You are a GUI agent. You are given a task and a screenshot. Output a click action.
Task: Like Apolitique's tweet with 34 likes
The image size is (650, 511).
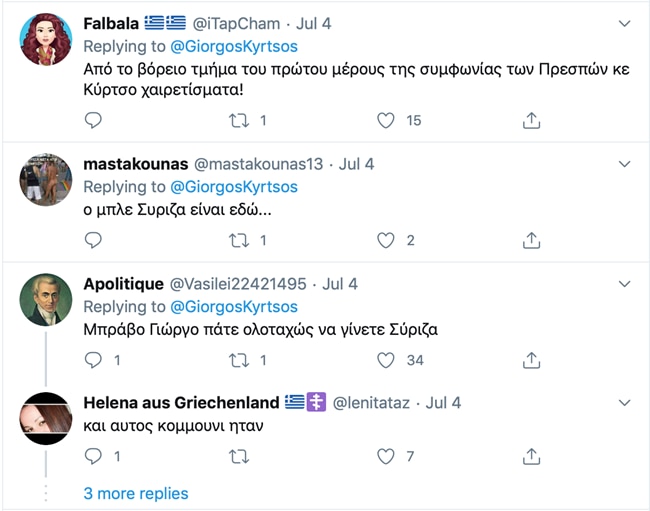click(386, 360)
